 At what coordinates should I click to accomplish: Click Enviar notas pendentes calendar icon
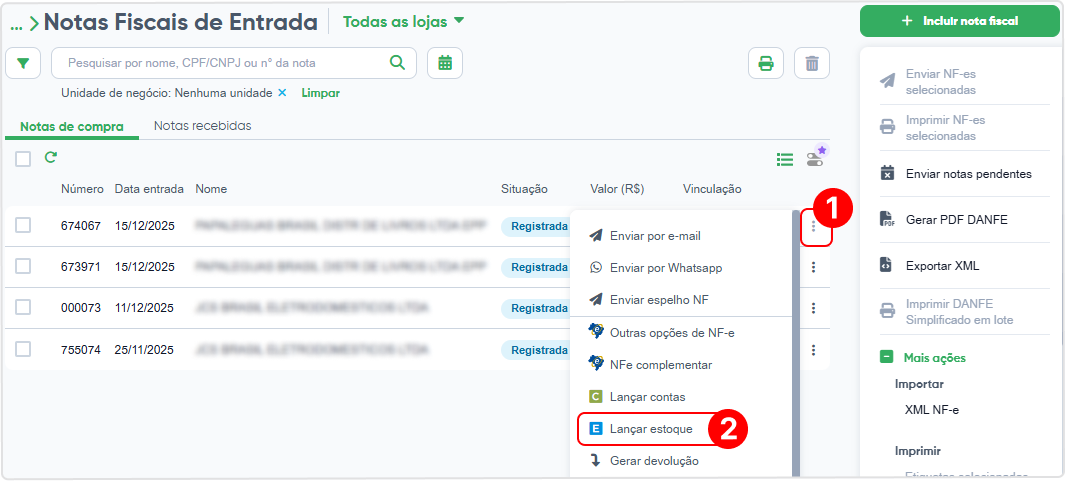887,174
